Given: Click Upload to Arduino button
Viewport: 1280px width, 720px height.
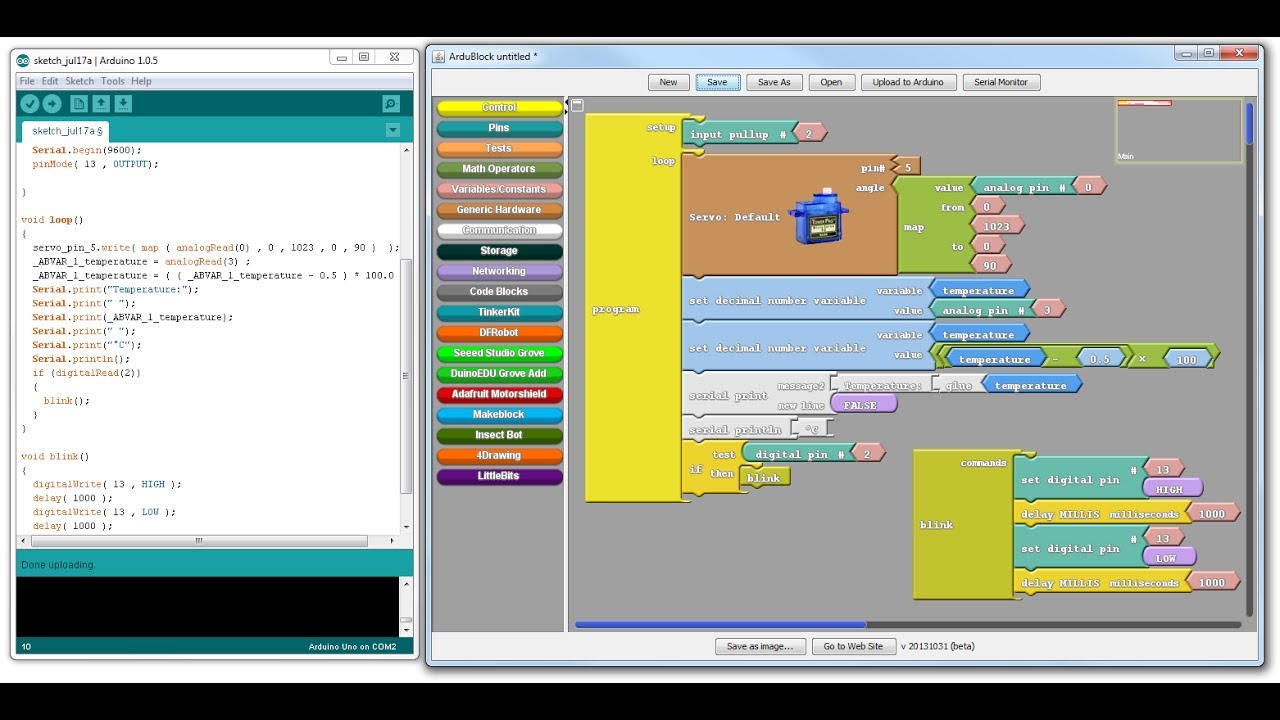Looking at the screenshot, I should (908, 82).
